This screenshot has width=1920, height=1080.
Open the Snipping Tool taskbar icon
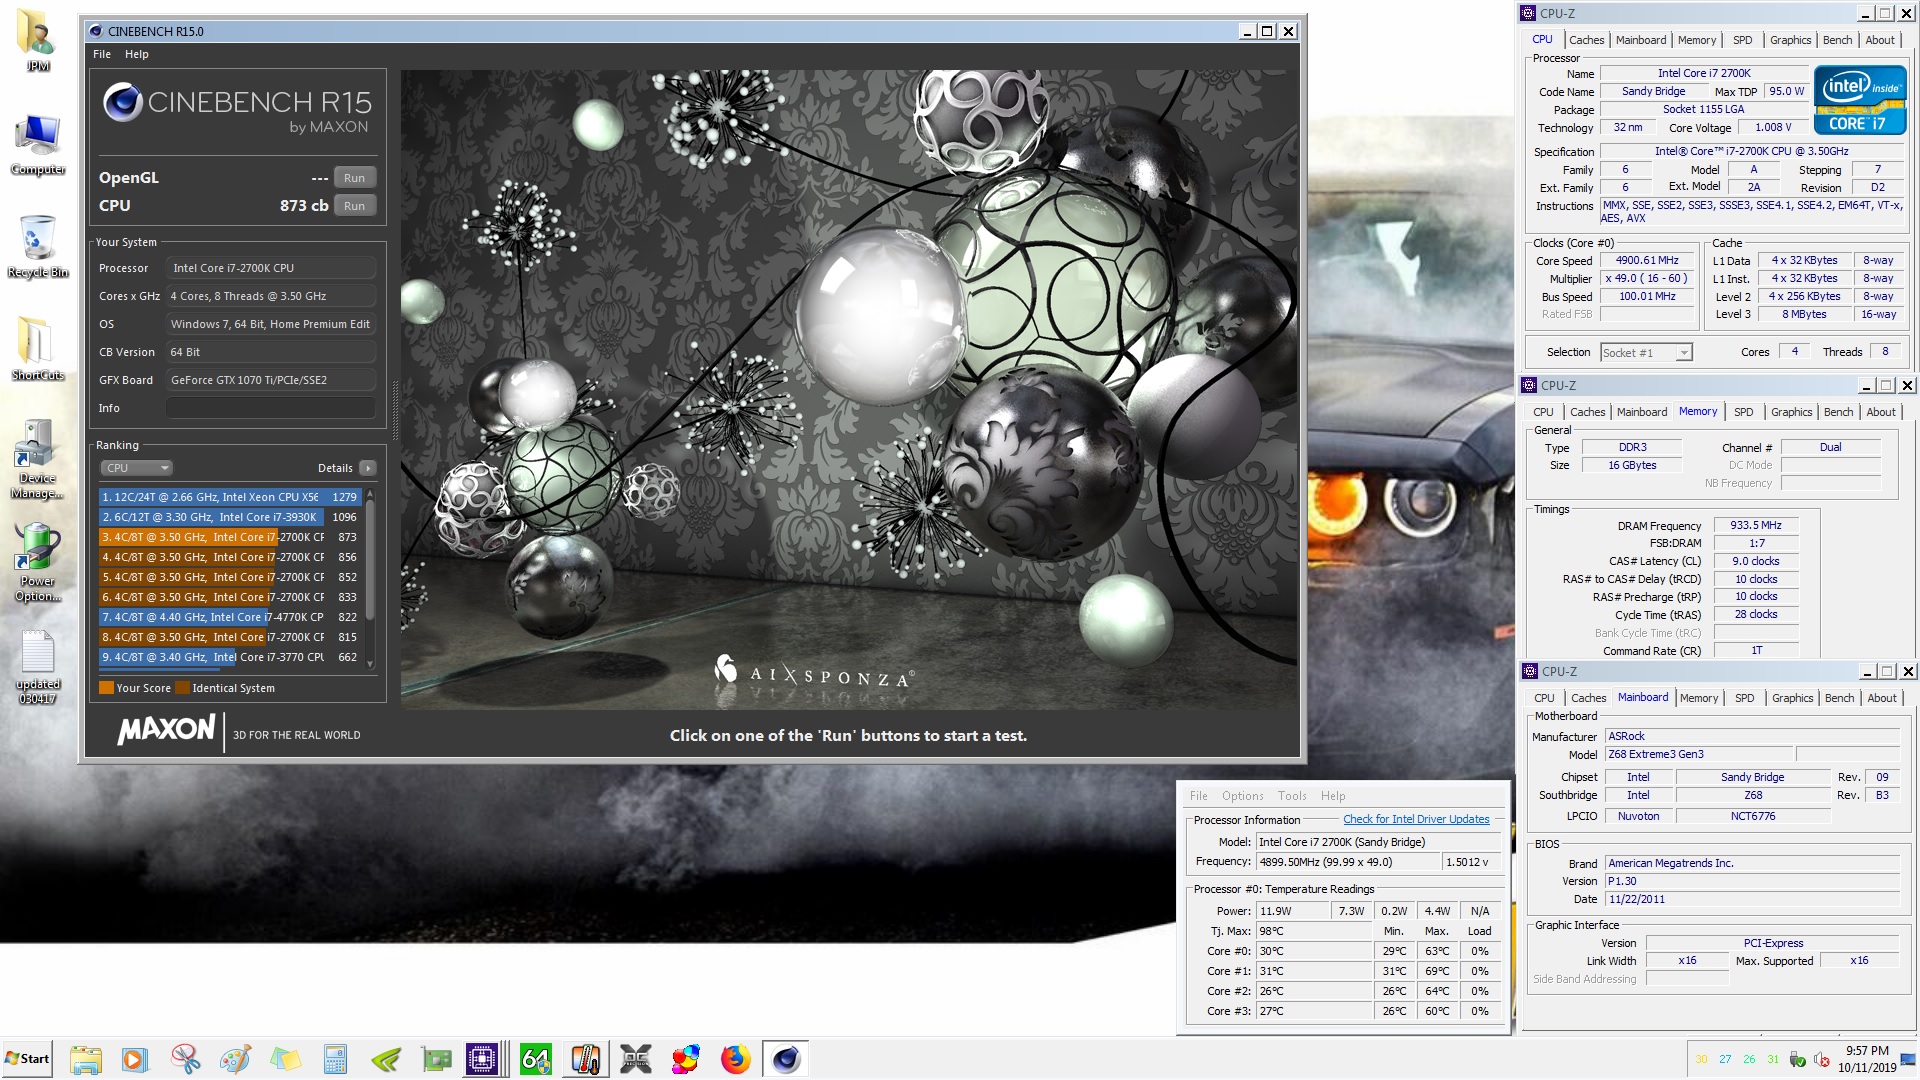tap(185, 1059)
